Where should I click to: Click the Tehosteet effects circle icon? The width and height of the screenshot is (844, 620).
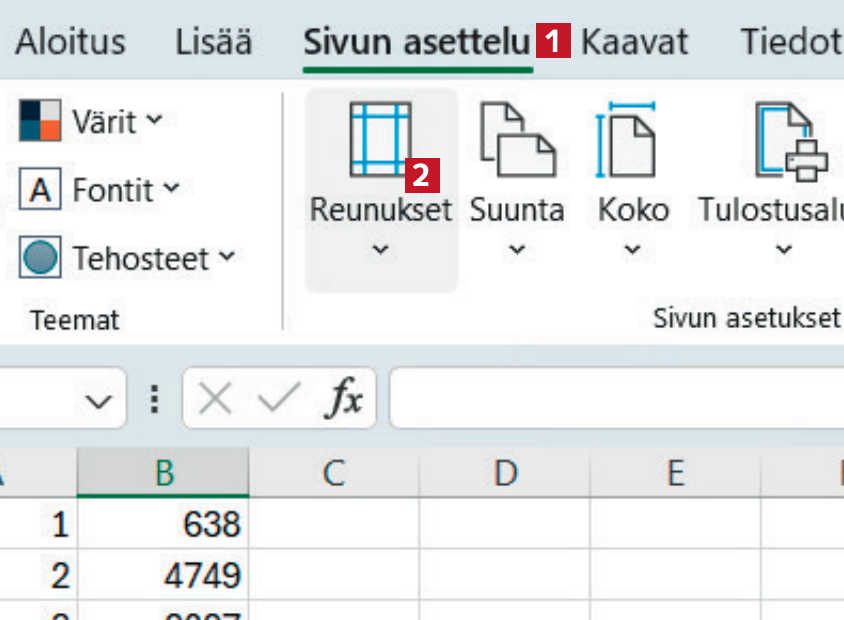click(41, 258)
